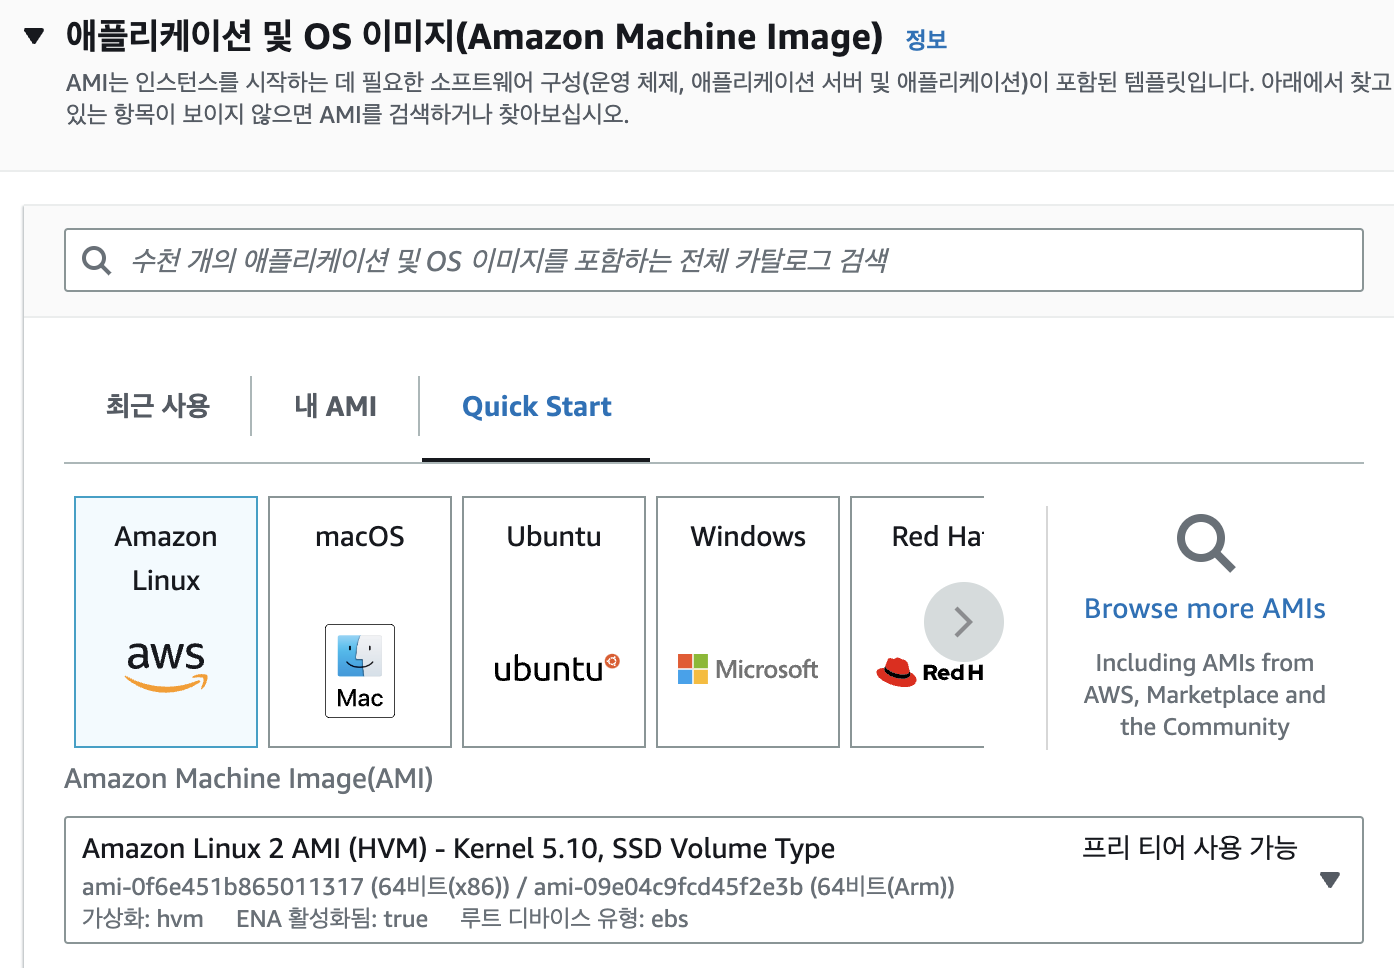Image resolution: width=1394 pixels, height=968 pixels.
Task: Click the magnifier icon in the search box
Action: [97, 261]
